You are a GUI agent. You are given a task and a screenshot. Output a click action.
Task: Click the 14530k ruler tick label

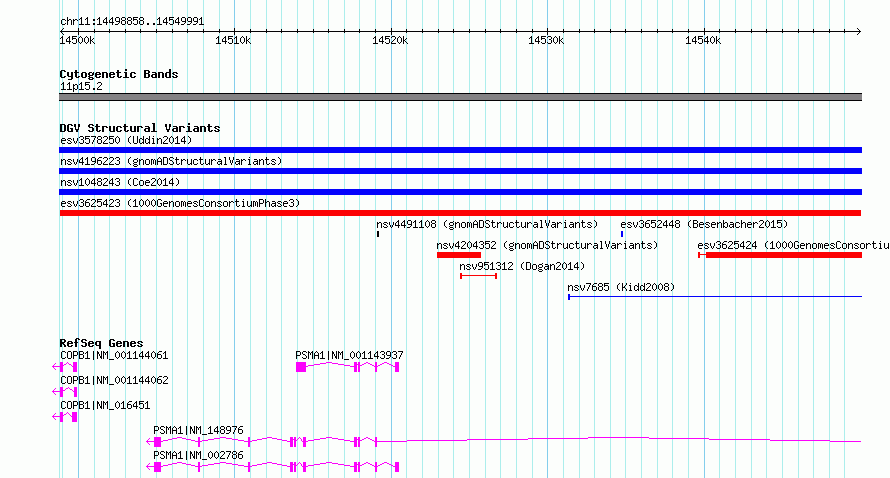(x=546, y=41)
